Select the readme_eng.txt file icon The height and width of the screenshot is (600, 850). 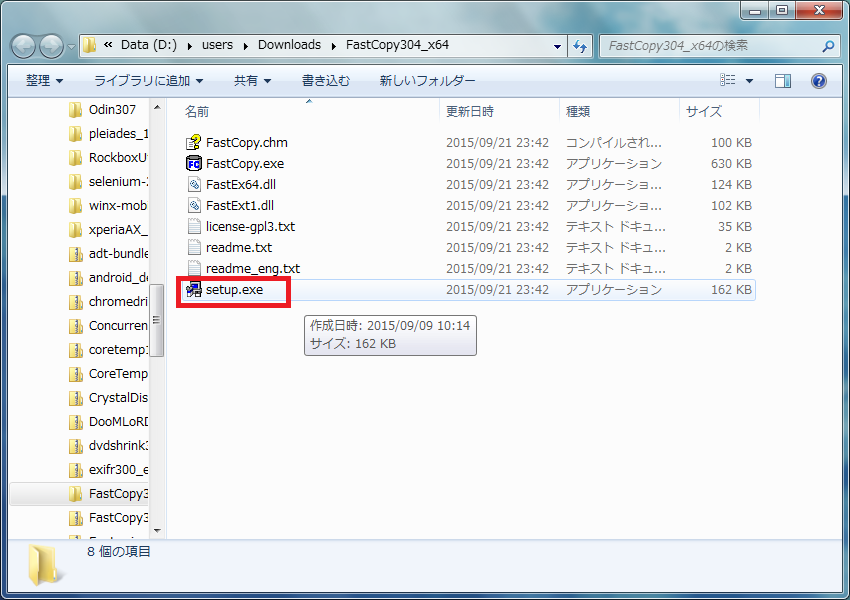tap(194, 268)
